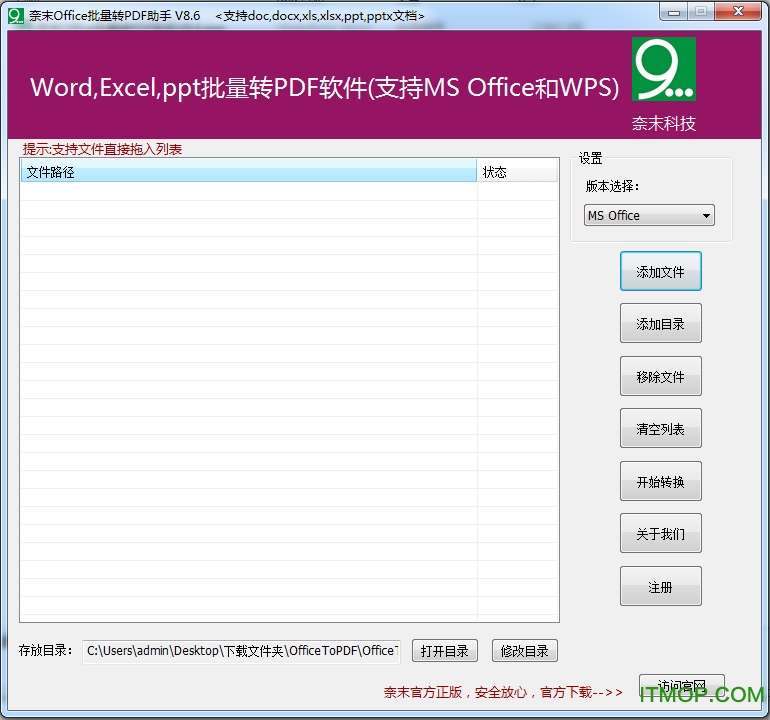Click the 存放目录 label
The width and height of the screenshot is (770, 720).
click(x=45, y=650)
